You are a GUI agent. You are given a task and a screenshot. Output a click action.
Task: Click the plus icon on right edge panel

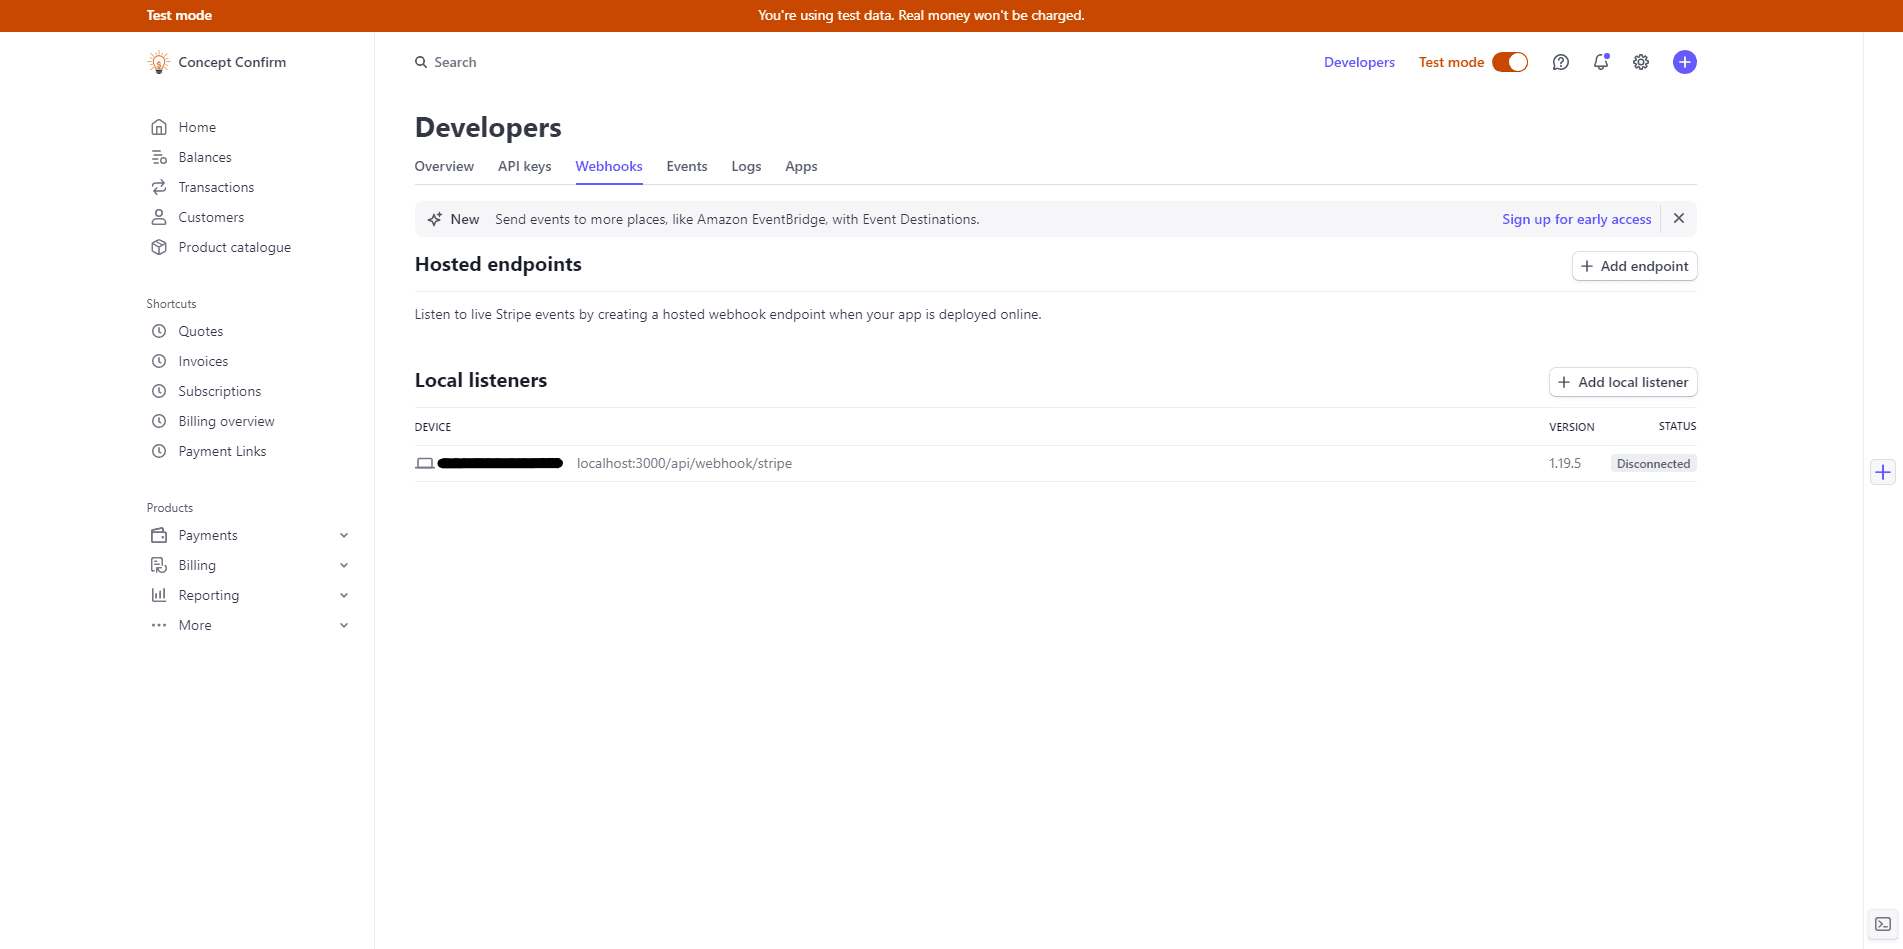click(x=1882, y=472)
